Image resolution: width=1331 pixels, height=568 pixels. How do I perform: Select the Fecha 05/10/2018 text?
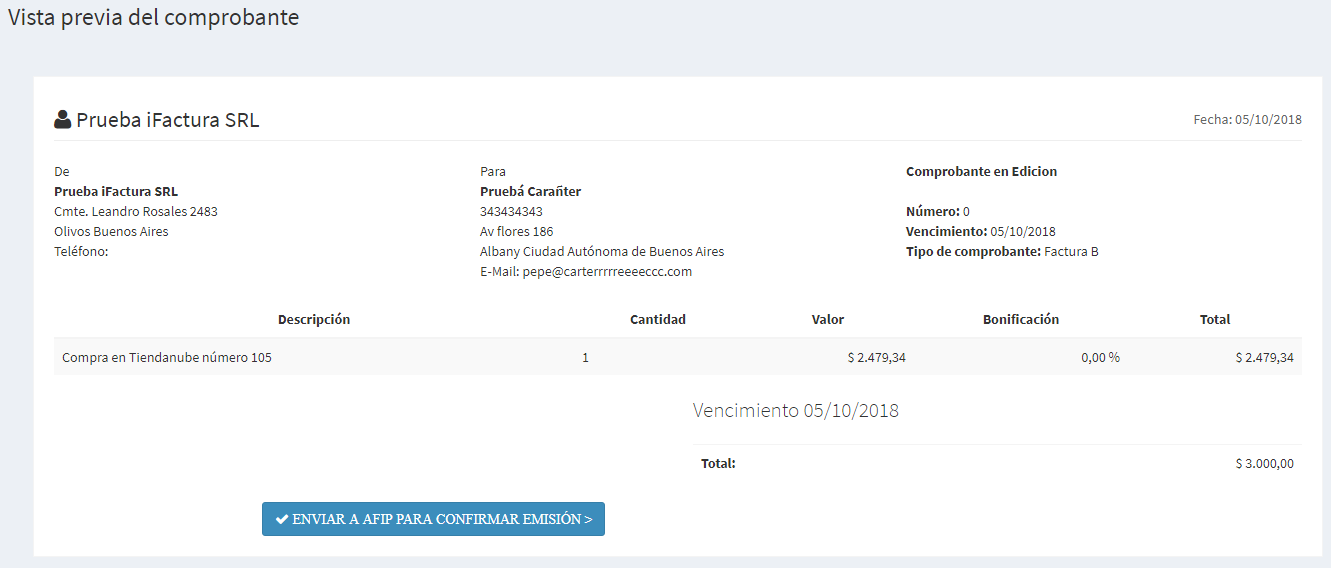pos(1247,119)
